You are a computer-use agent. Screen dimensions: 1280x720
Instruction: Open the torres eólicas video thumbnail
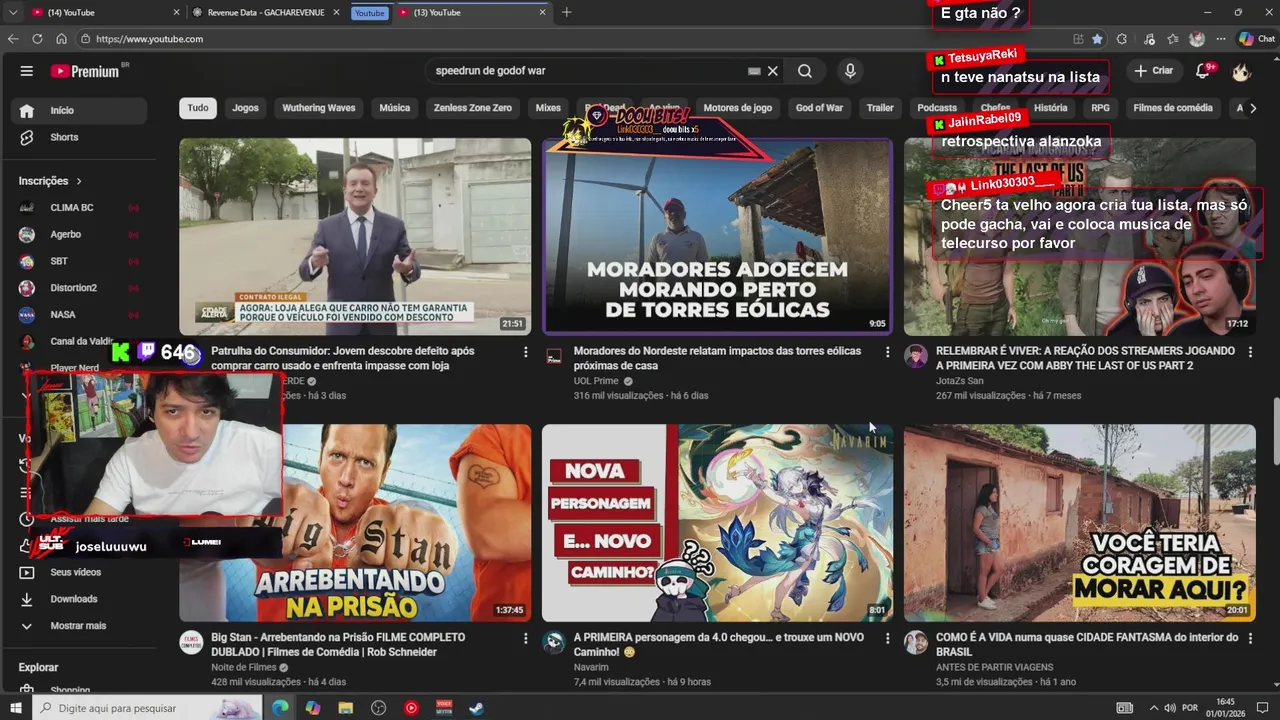pyautogui.click(x=717, y=236)
